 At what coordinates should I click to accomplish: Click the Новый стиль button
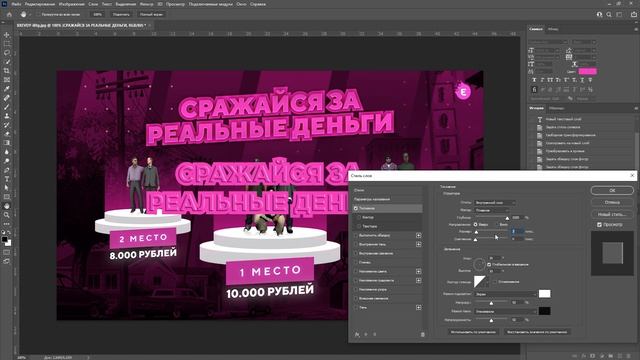coord(612,214)
